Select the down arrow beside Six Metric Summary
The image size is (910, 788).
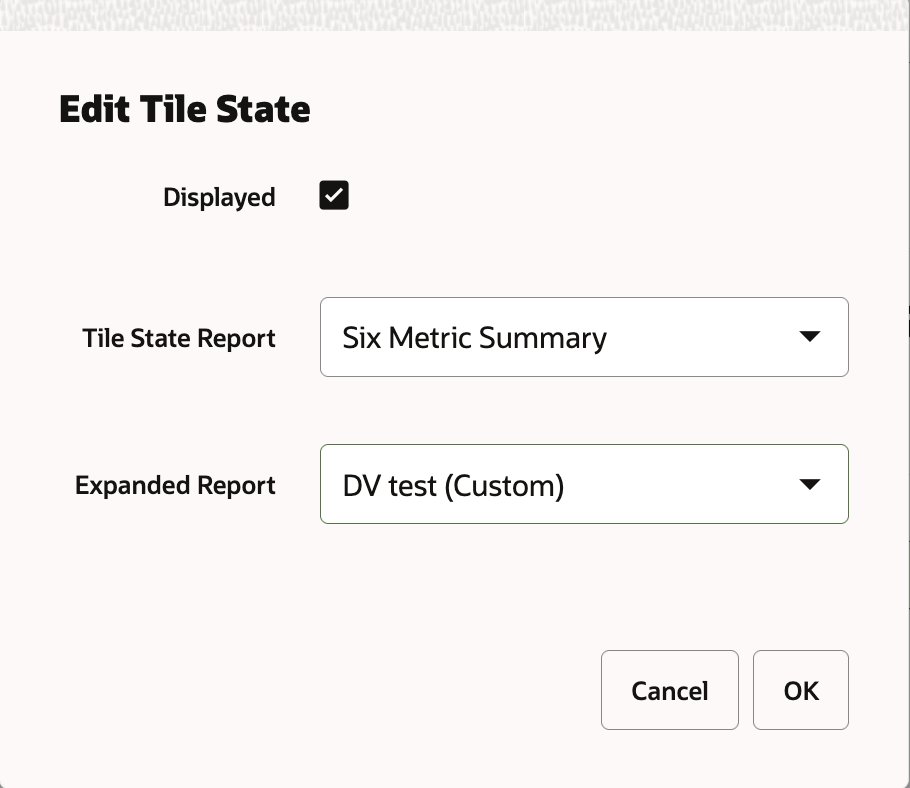click(812, 337)
